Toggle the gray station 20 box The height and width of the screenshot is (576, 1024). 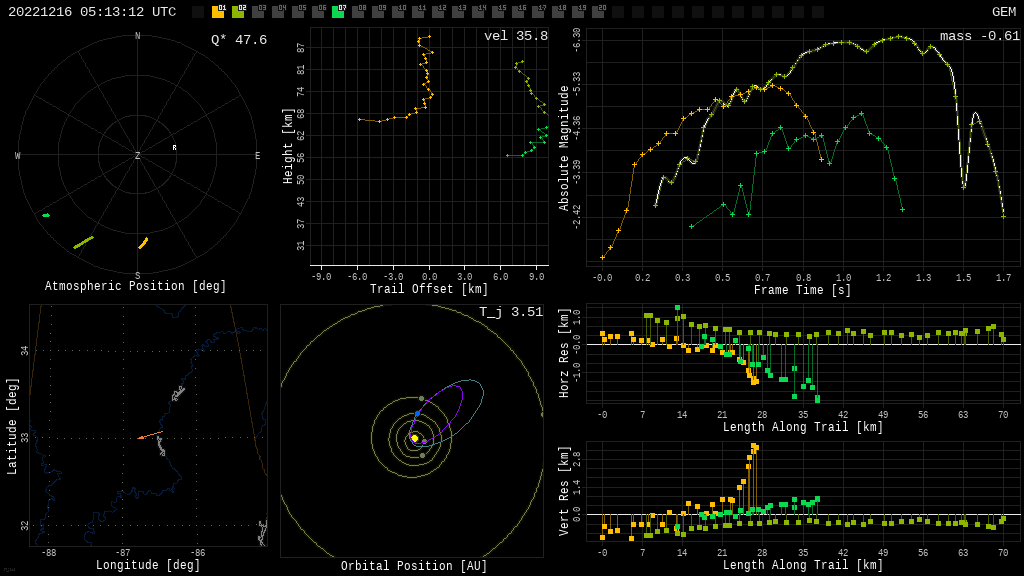[x=598, y=12]
